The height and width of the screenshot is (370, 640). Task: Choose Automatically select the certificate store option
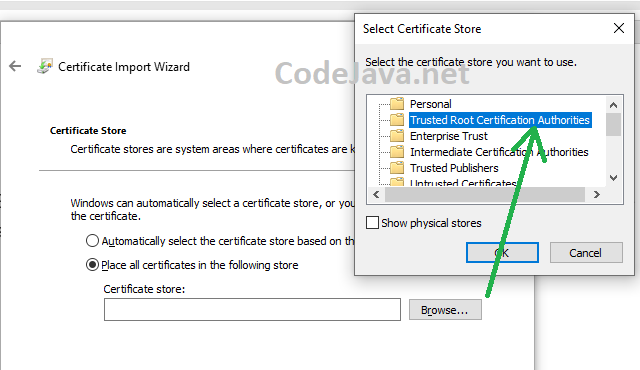(92, 241)
